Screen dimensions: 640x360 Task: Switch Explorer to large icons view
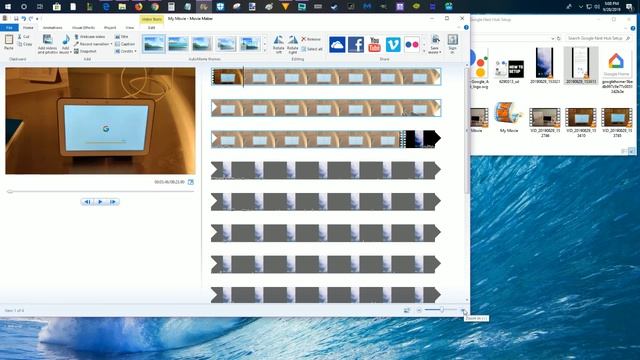click(x=631, y=151)
